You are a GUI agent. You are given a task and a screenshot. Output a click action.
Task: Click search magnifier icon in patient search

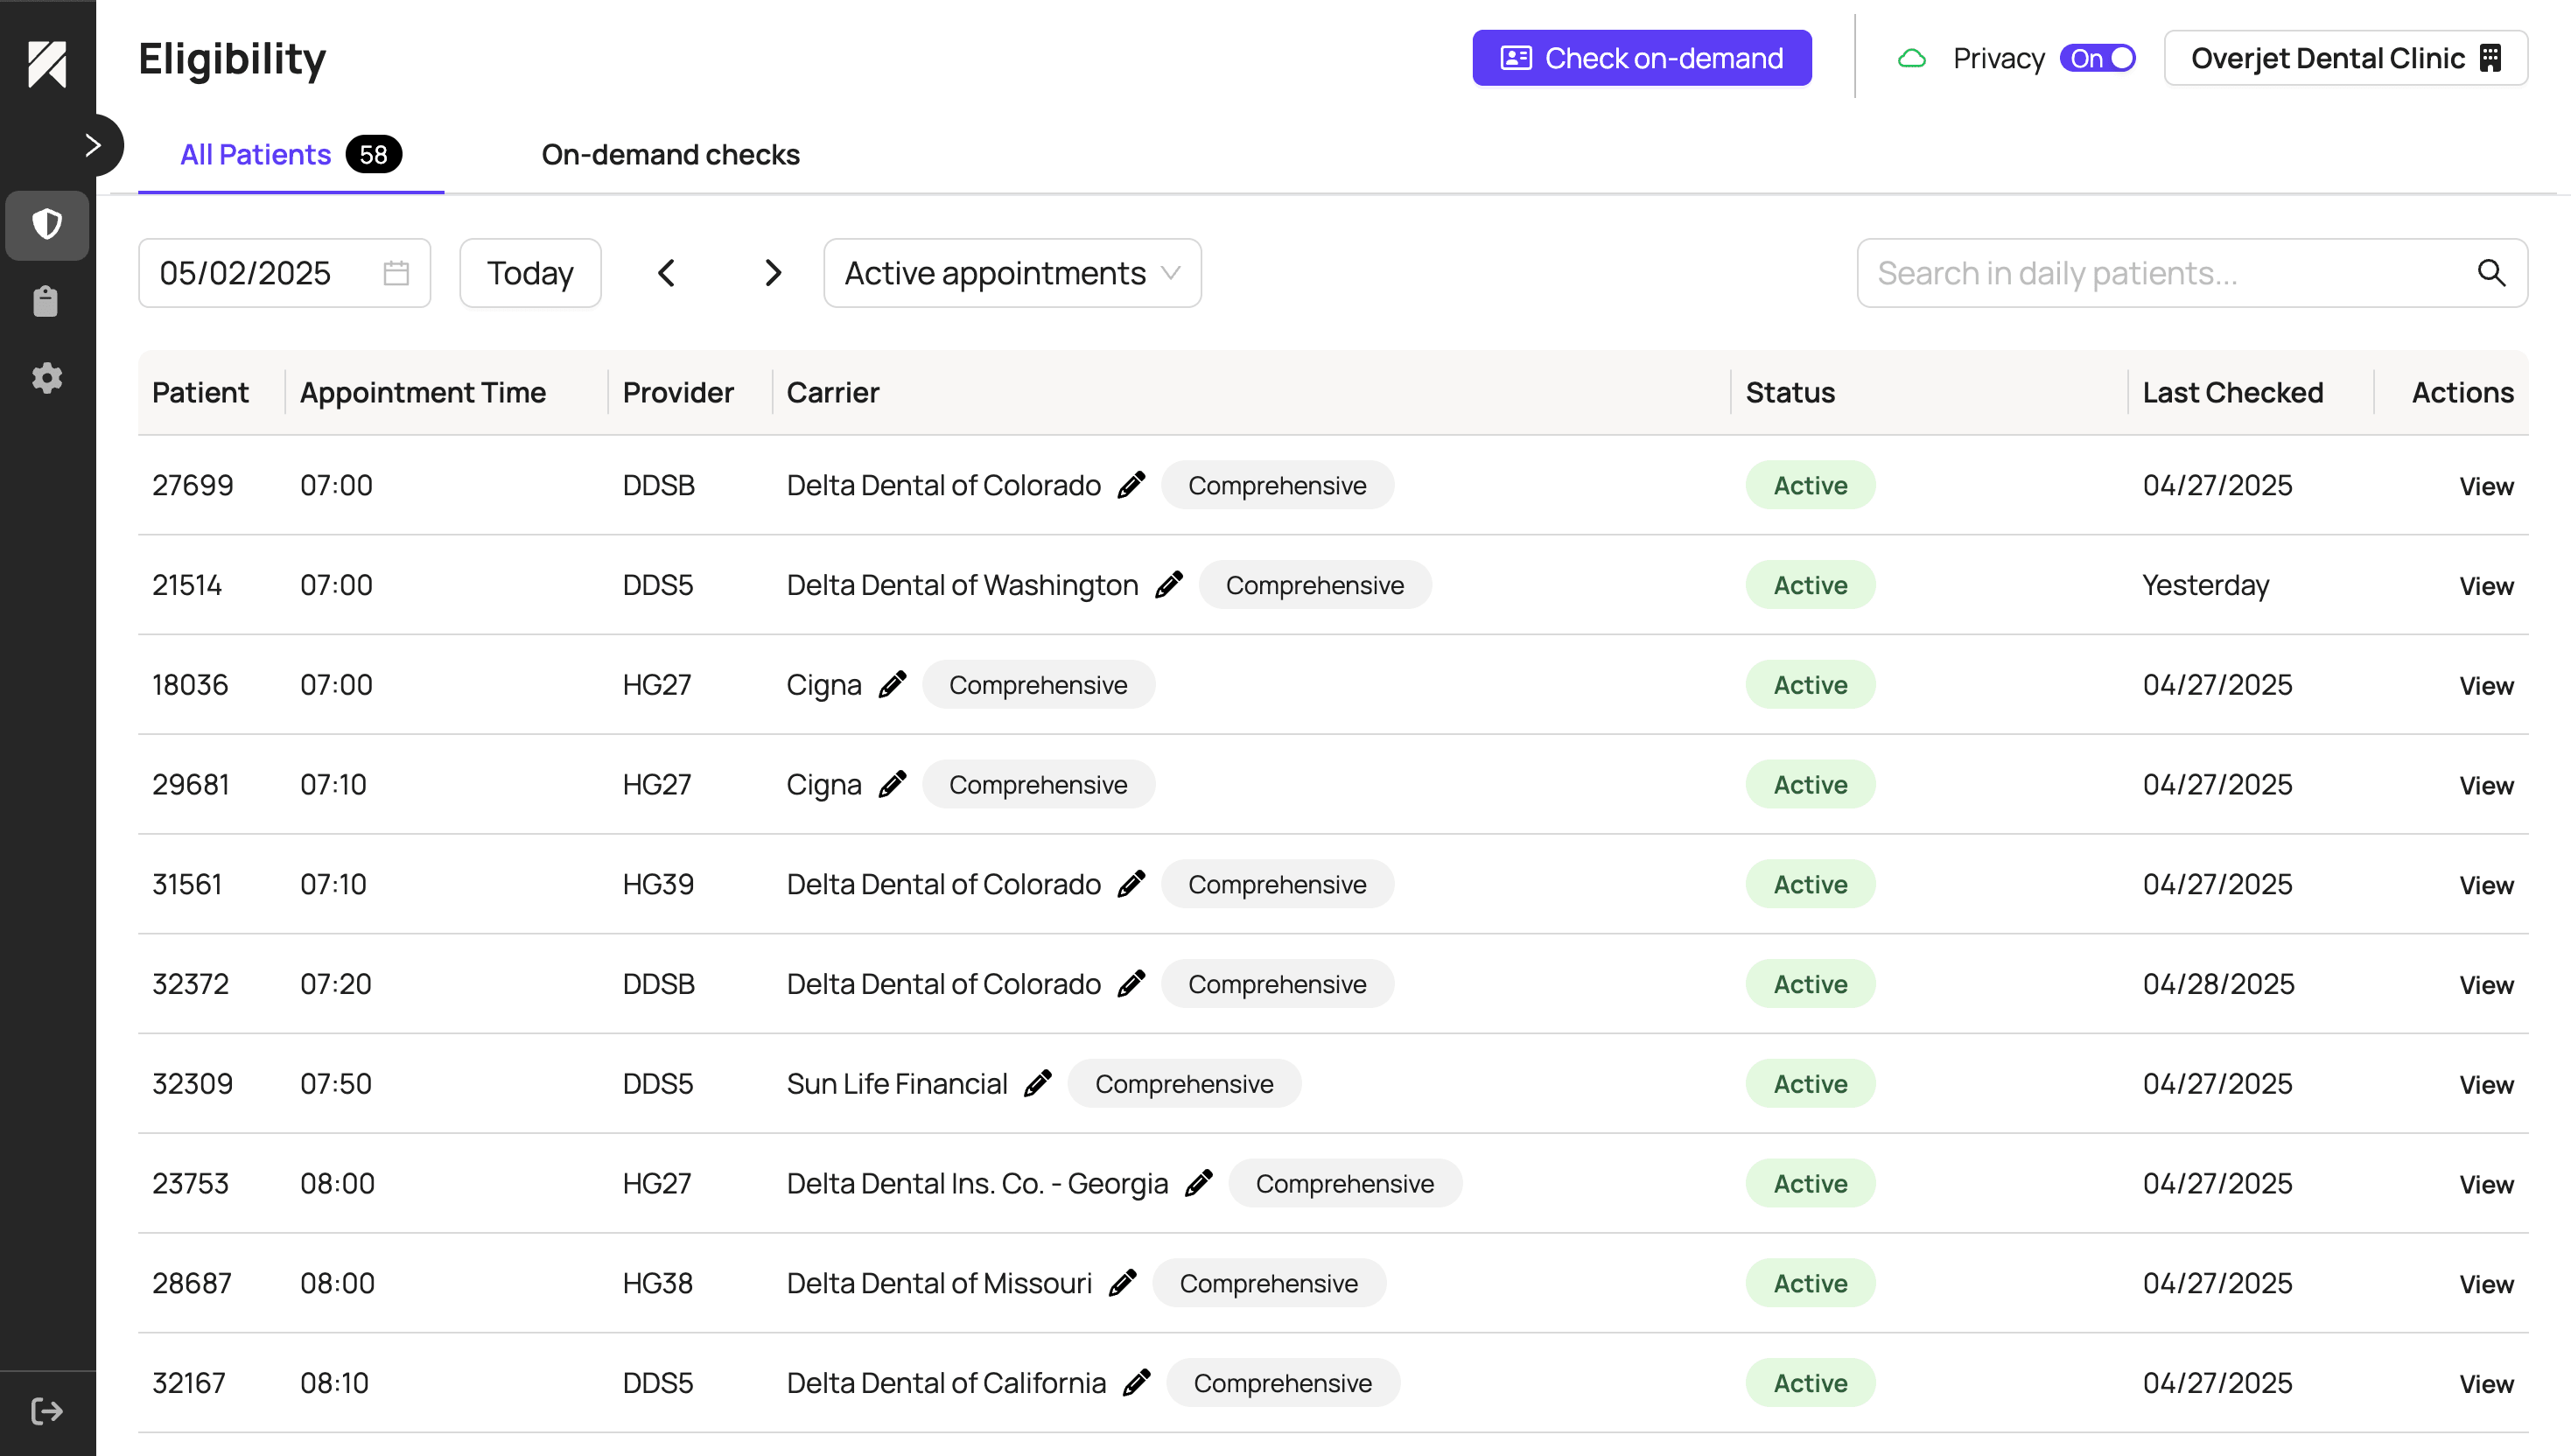coord(2490,273)
